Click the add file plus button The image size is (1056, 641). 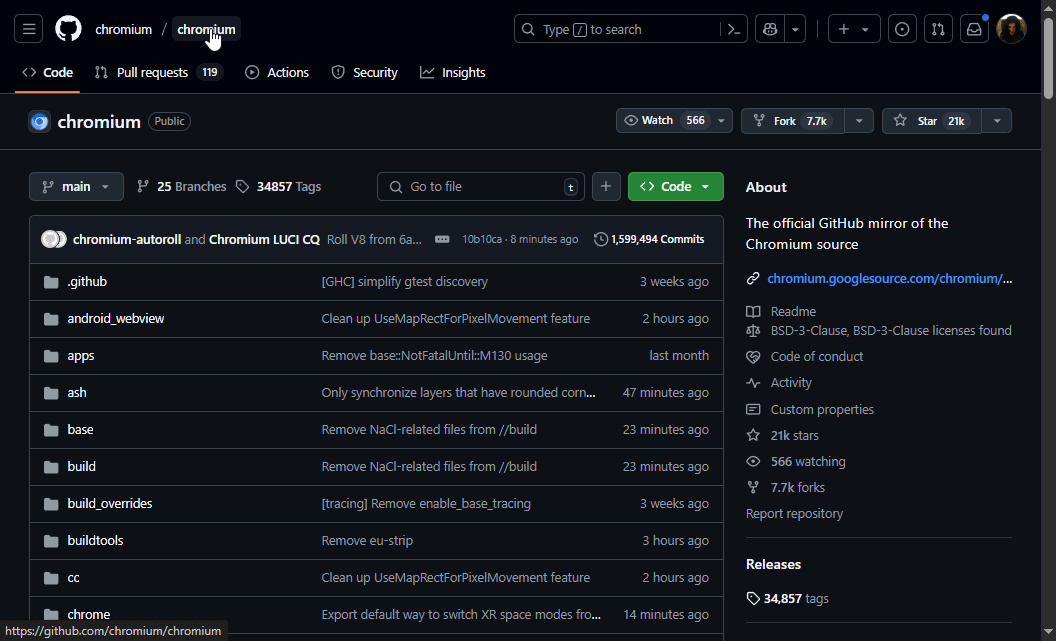(606, 187)
